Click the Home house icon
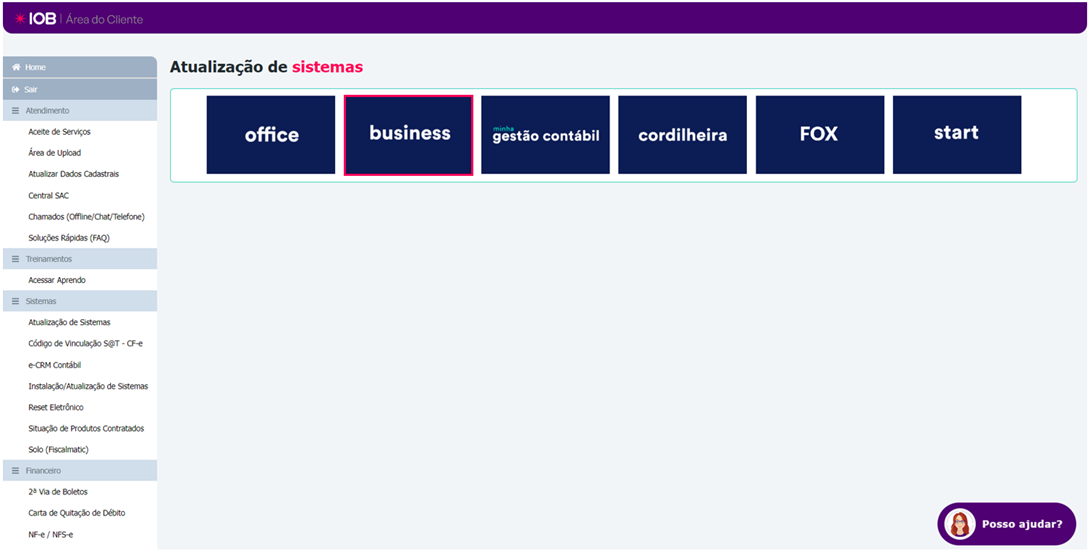1090x553 pixels. coord(16,67)
